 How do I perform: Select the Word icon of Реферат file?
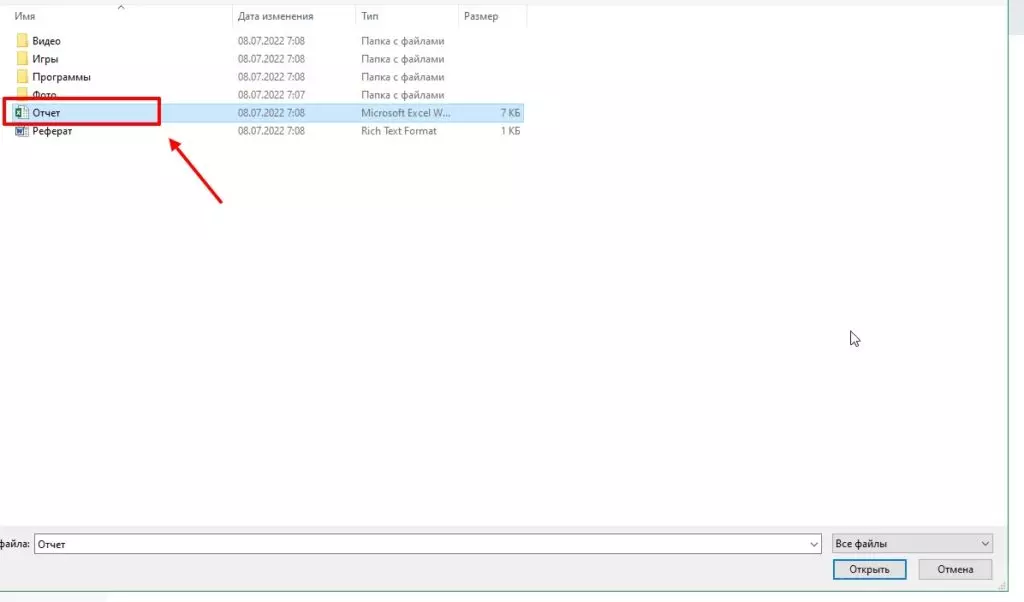(22, 131)
